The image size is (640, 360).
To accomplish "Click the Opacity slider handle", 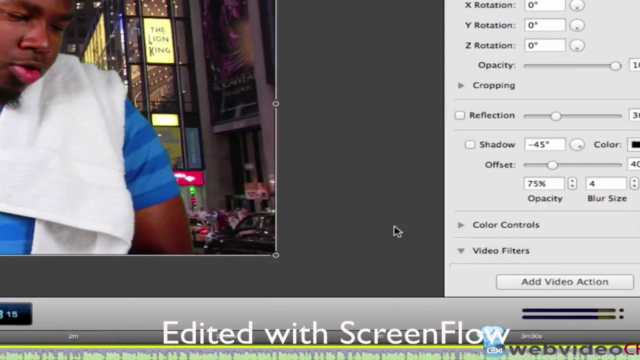I will (x=615, y=66).
